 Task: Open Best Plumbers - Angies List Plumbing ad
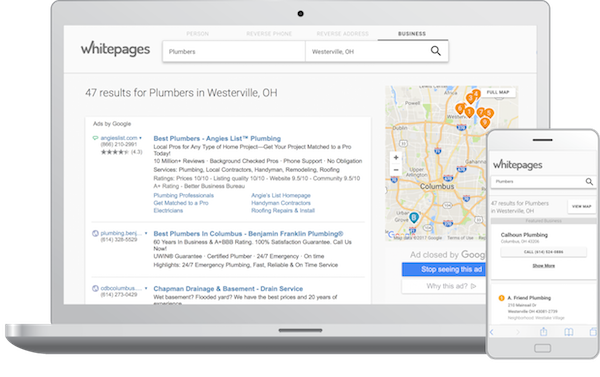[217, 139]
